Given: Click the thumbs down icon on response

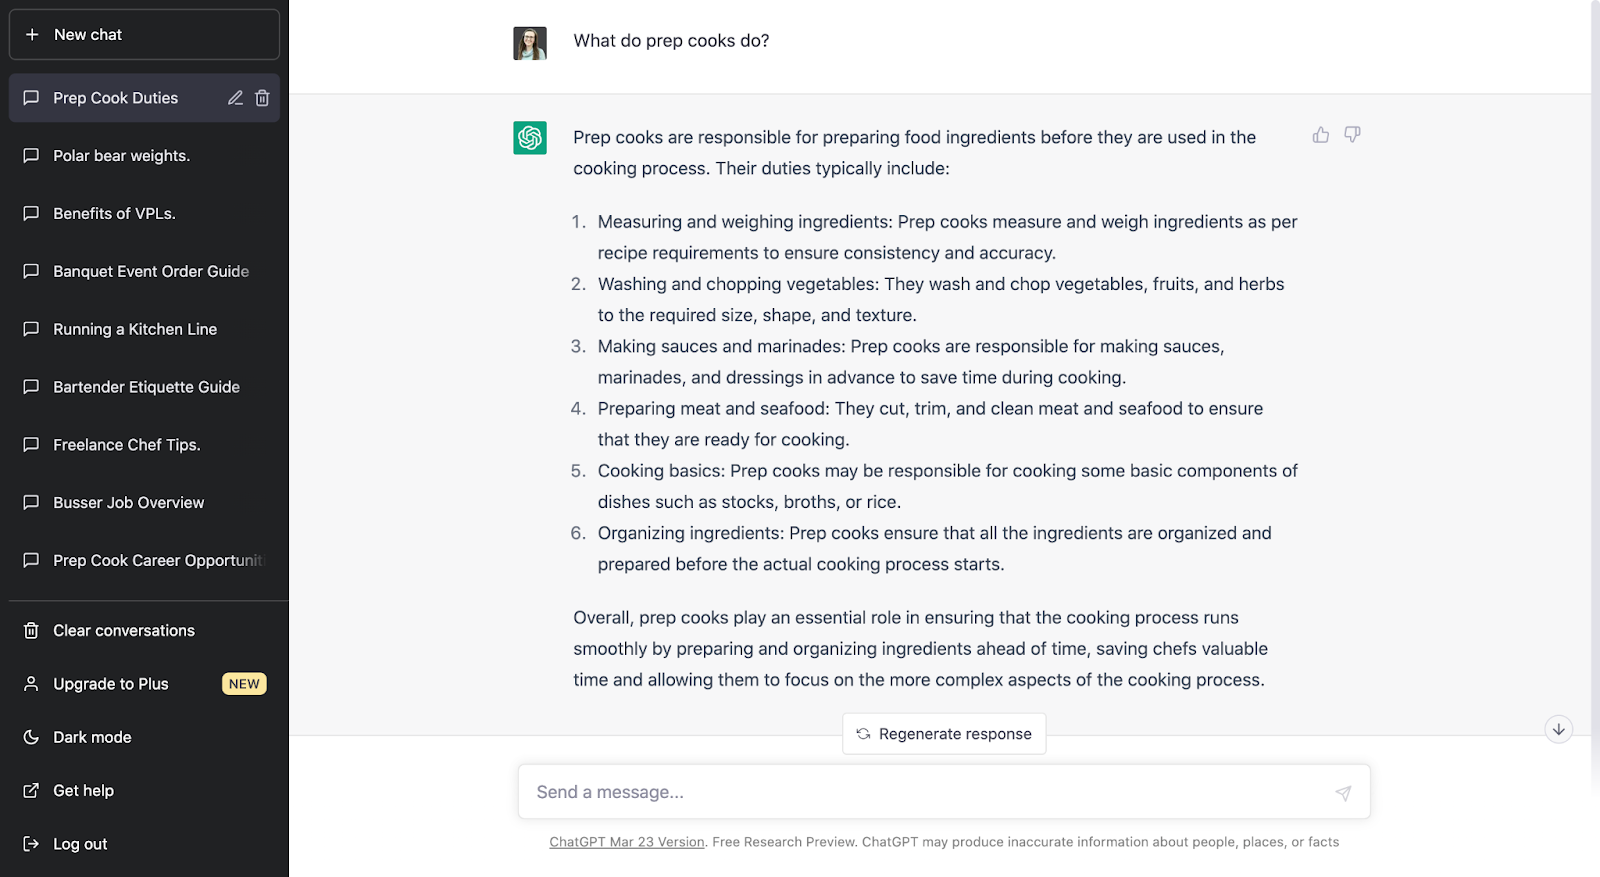Looking at the screenshot, I should point(1352,135).
